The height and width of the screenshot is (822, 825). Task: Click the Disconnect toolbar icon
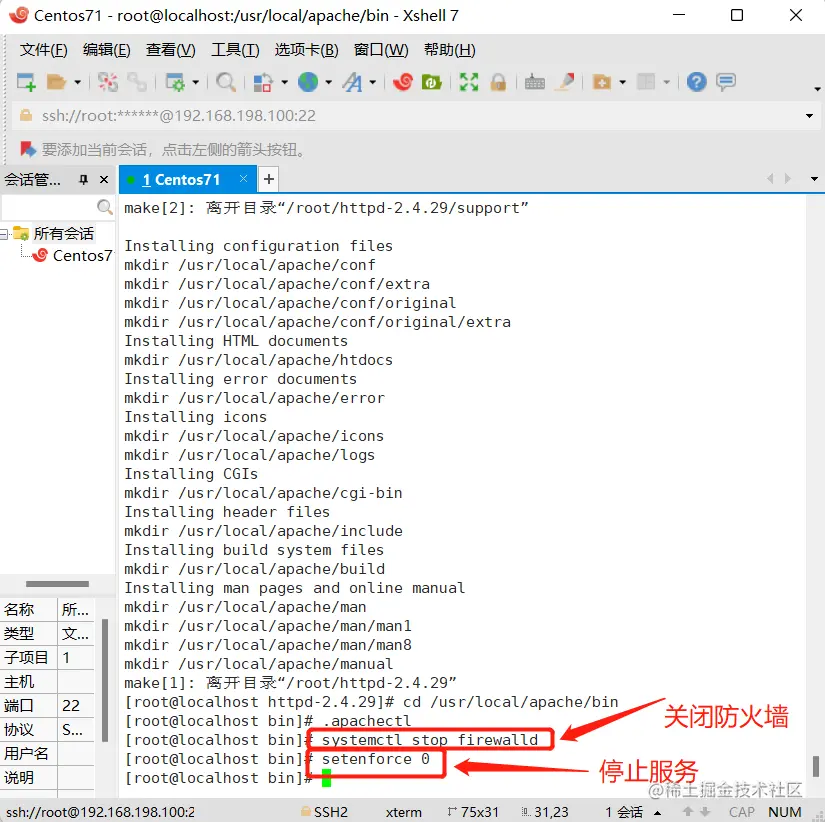[108, 82]
